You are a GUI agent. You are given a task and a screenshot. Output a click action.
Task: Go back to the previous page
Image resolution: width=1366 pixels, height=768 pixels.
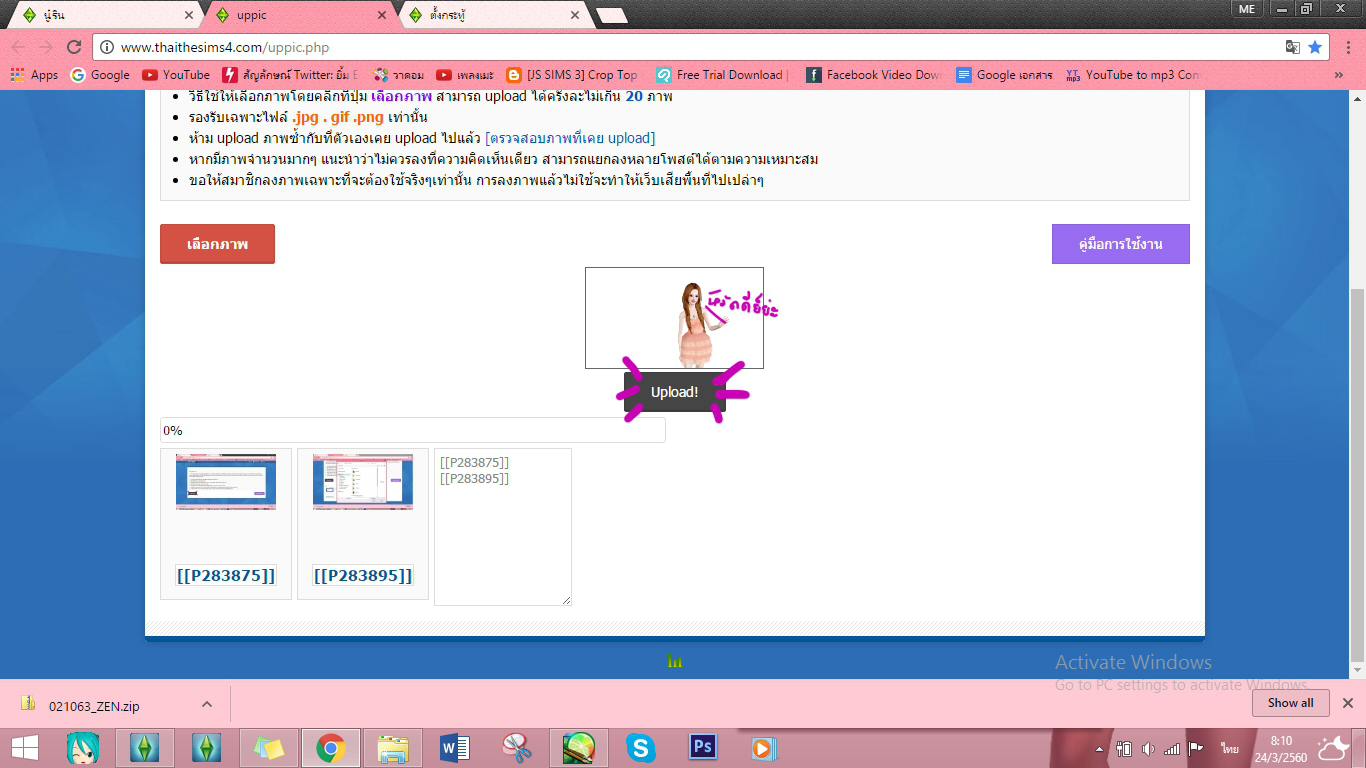pyautogui.click(x=18, y=47)
